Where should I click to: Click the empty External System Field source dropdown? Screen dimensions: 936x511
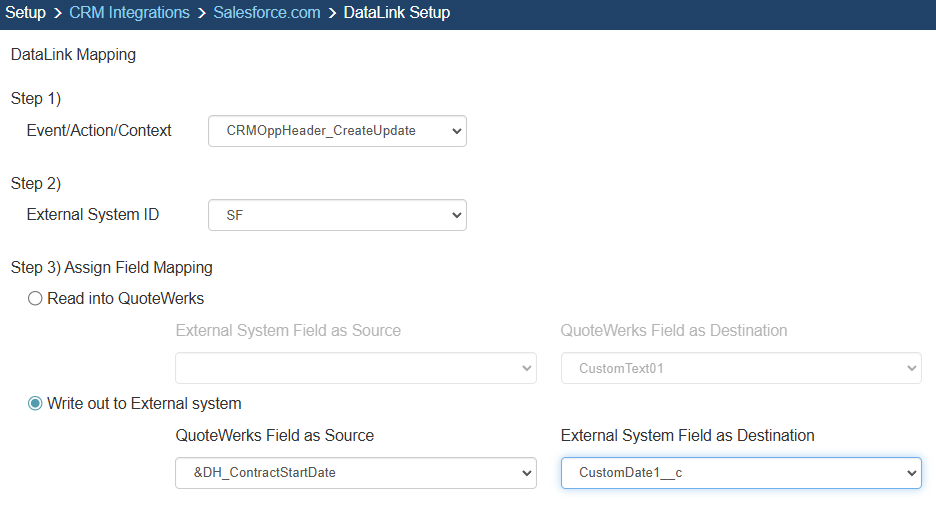click(356, 368)
